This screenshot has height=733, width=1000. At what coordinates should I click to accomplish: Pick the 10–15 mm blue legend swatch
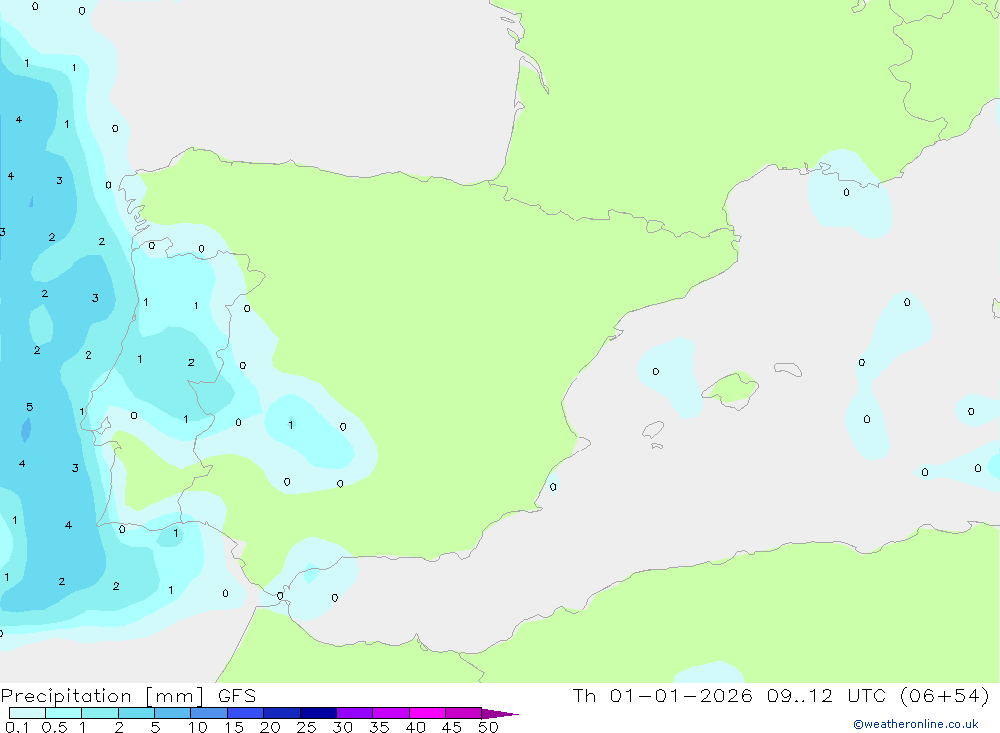point(209,713)
